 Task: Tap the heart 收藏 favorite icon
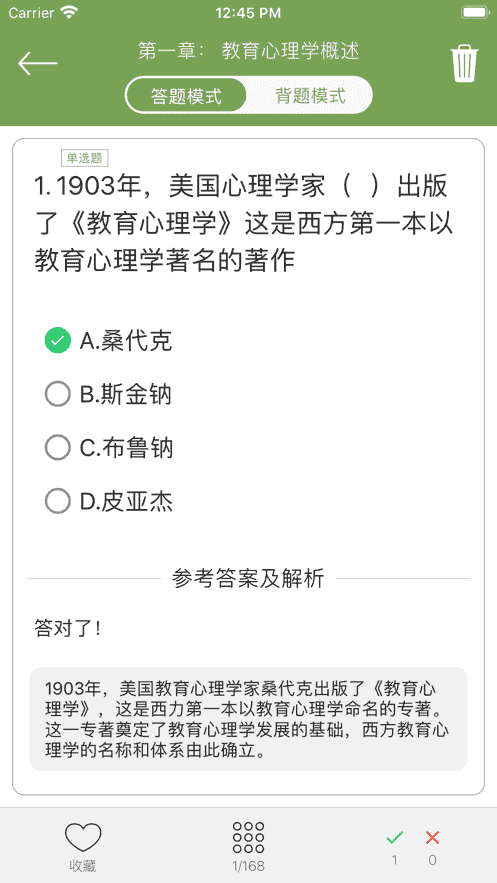(x=83, y=837)
